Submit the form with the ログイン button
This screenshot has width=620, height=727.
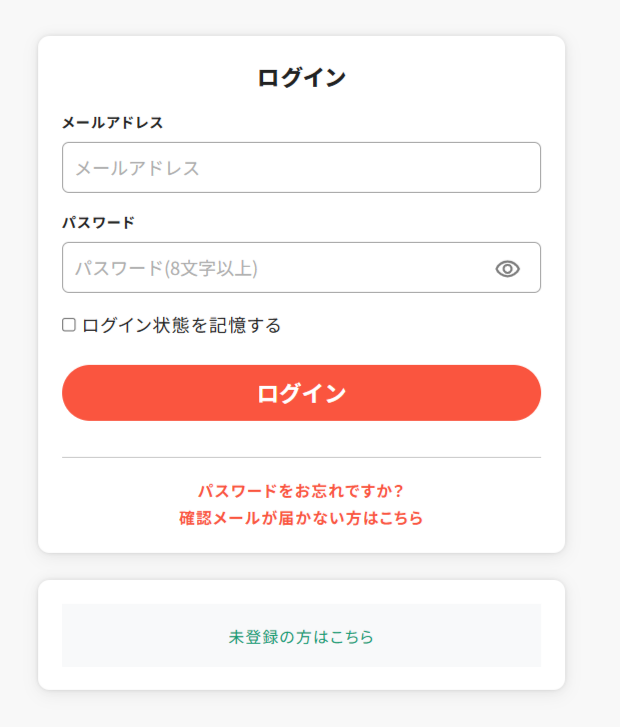(301, 393)
